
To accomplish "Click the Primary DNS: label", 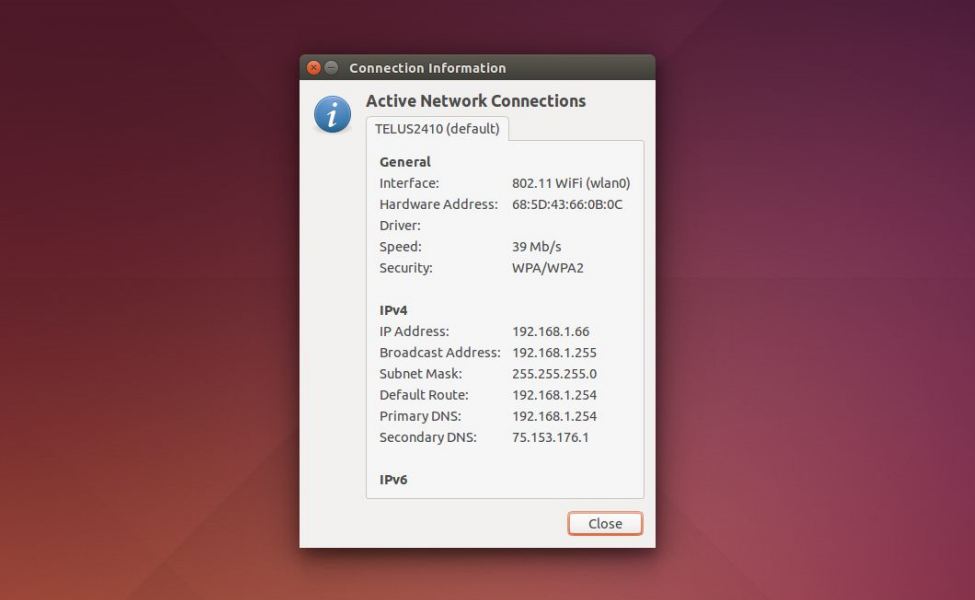I will pos(420,416).
